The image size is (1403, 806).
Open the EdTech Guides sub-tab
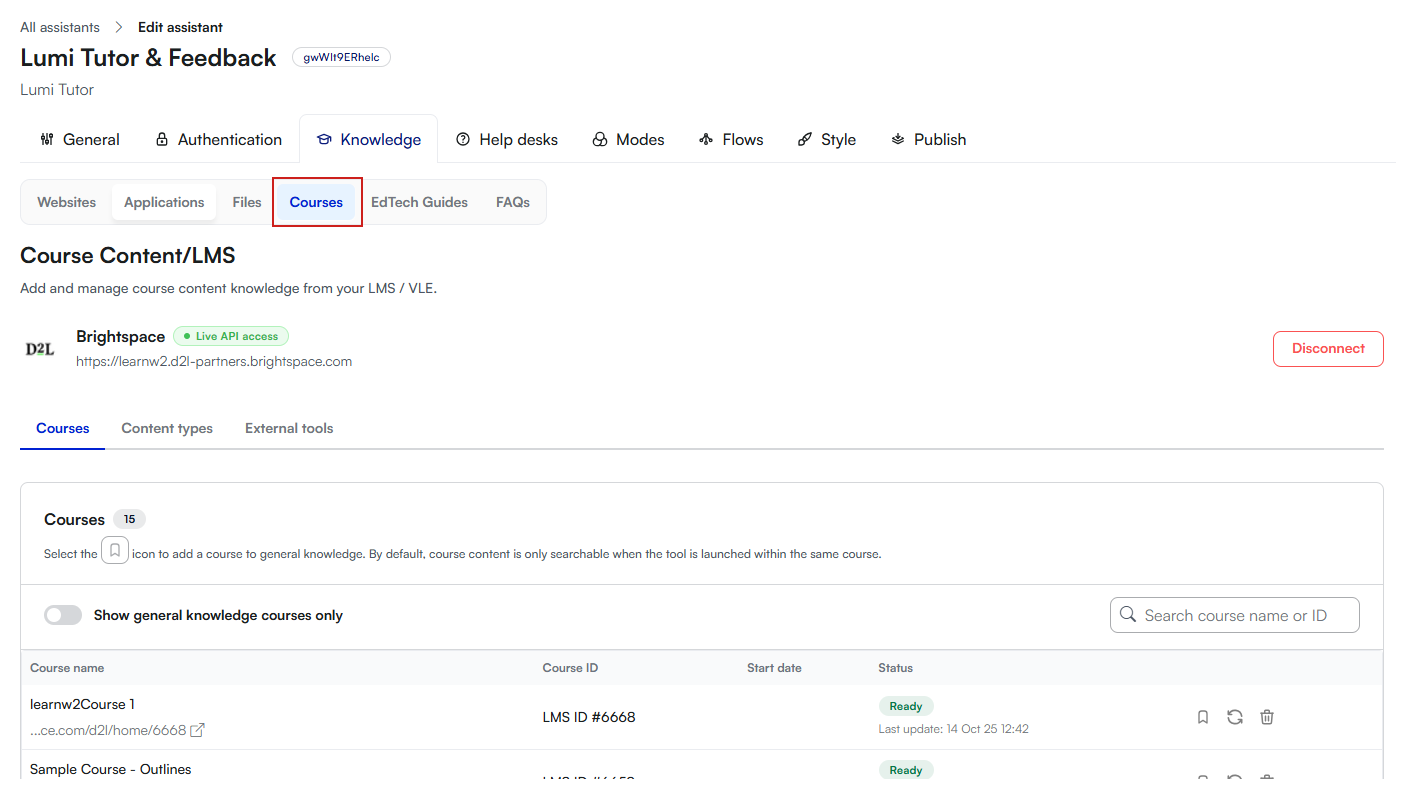point(419,202)
